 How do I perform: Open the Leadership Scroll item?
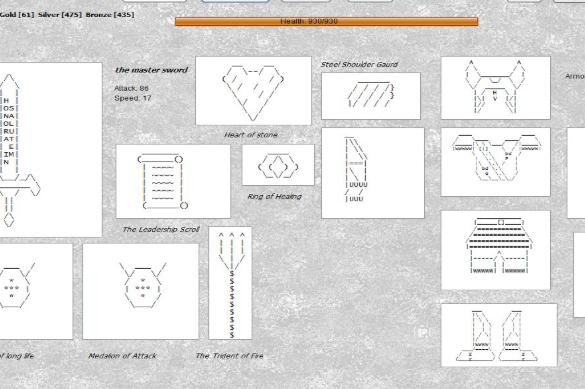point(173,181)
